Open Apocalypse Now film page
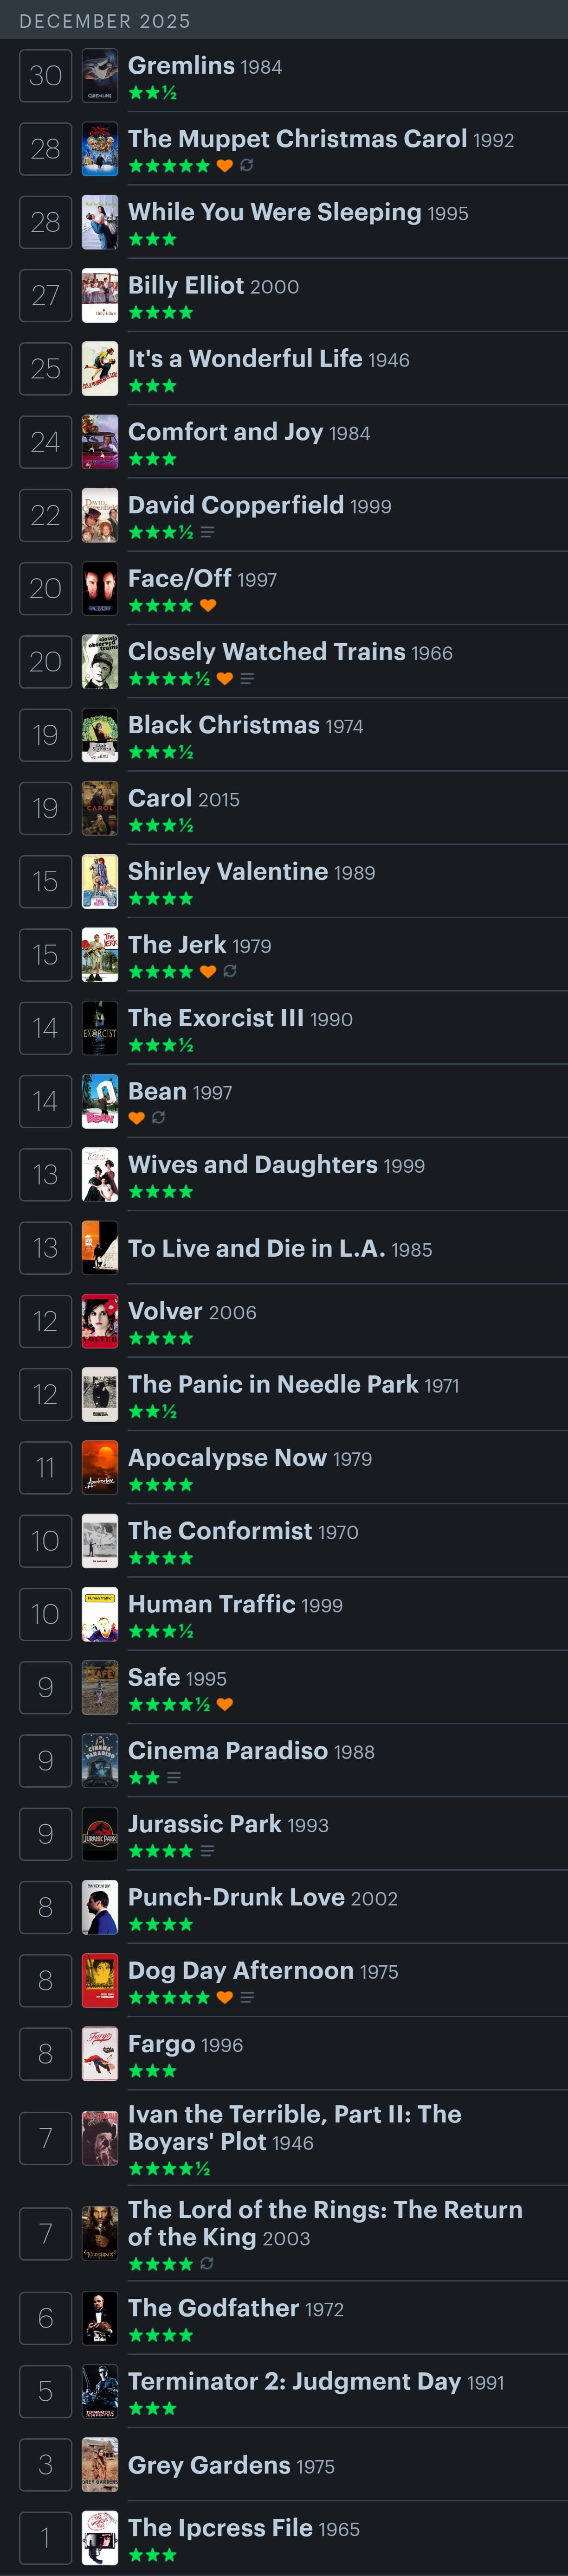Viewport: 568px width, 2576px height. [227, 1458]
